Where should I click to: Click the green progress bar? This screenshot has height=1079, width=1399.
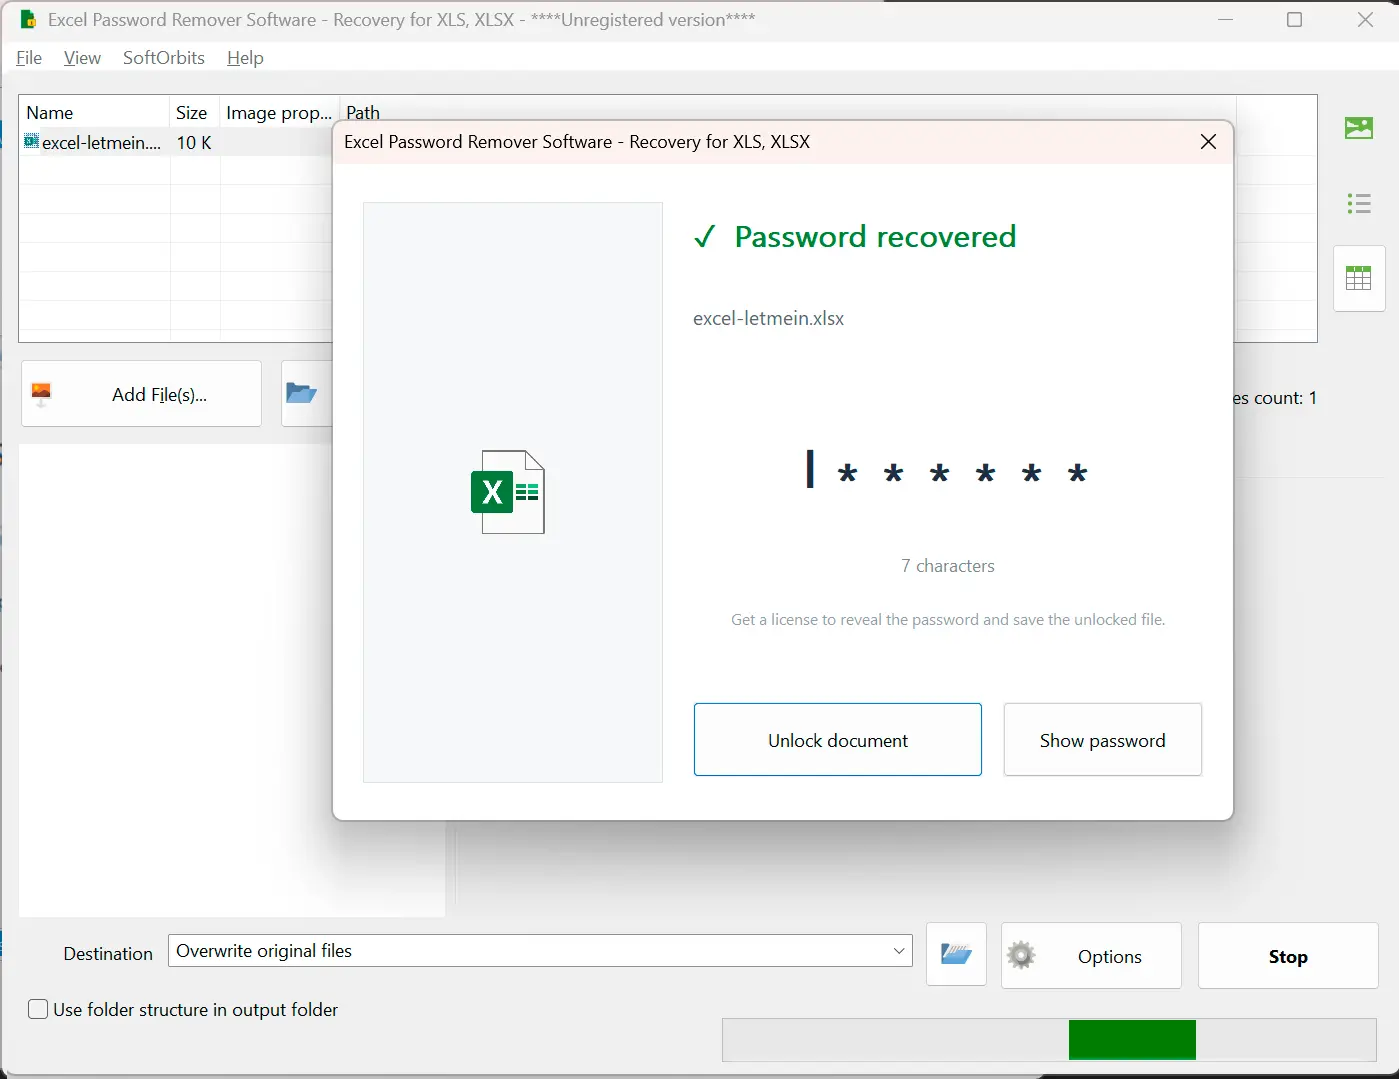(x=1132, y=1040)
